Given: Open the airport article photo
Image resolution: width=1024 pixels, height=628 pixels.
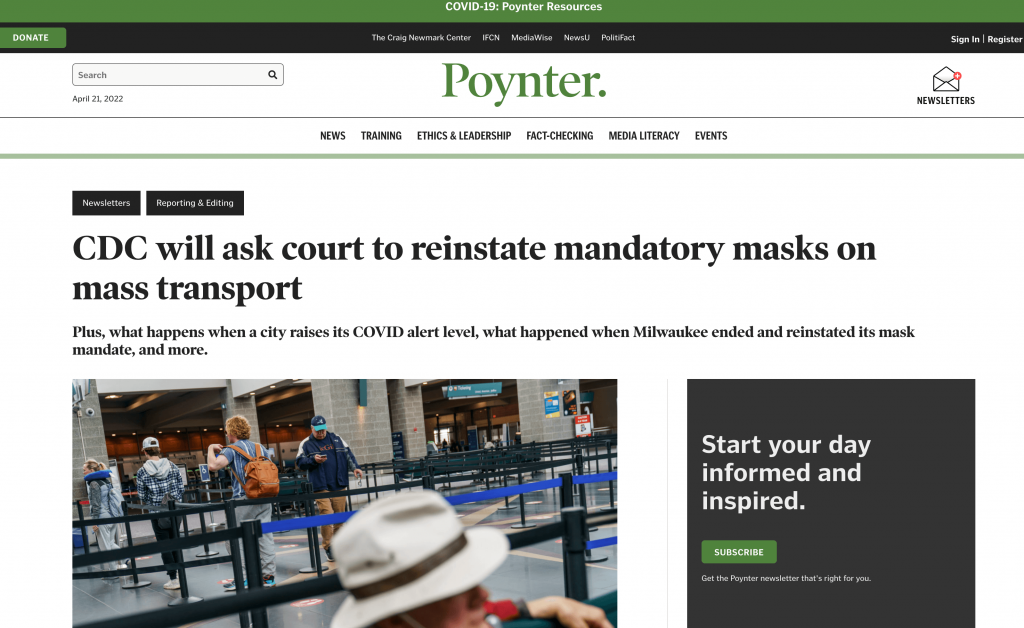Looking at the screenshot, I should click(x=344, y=503).
